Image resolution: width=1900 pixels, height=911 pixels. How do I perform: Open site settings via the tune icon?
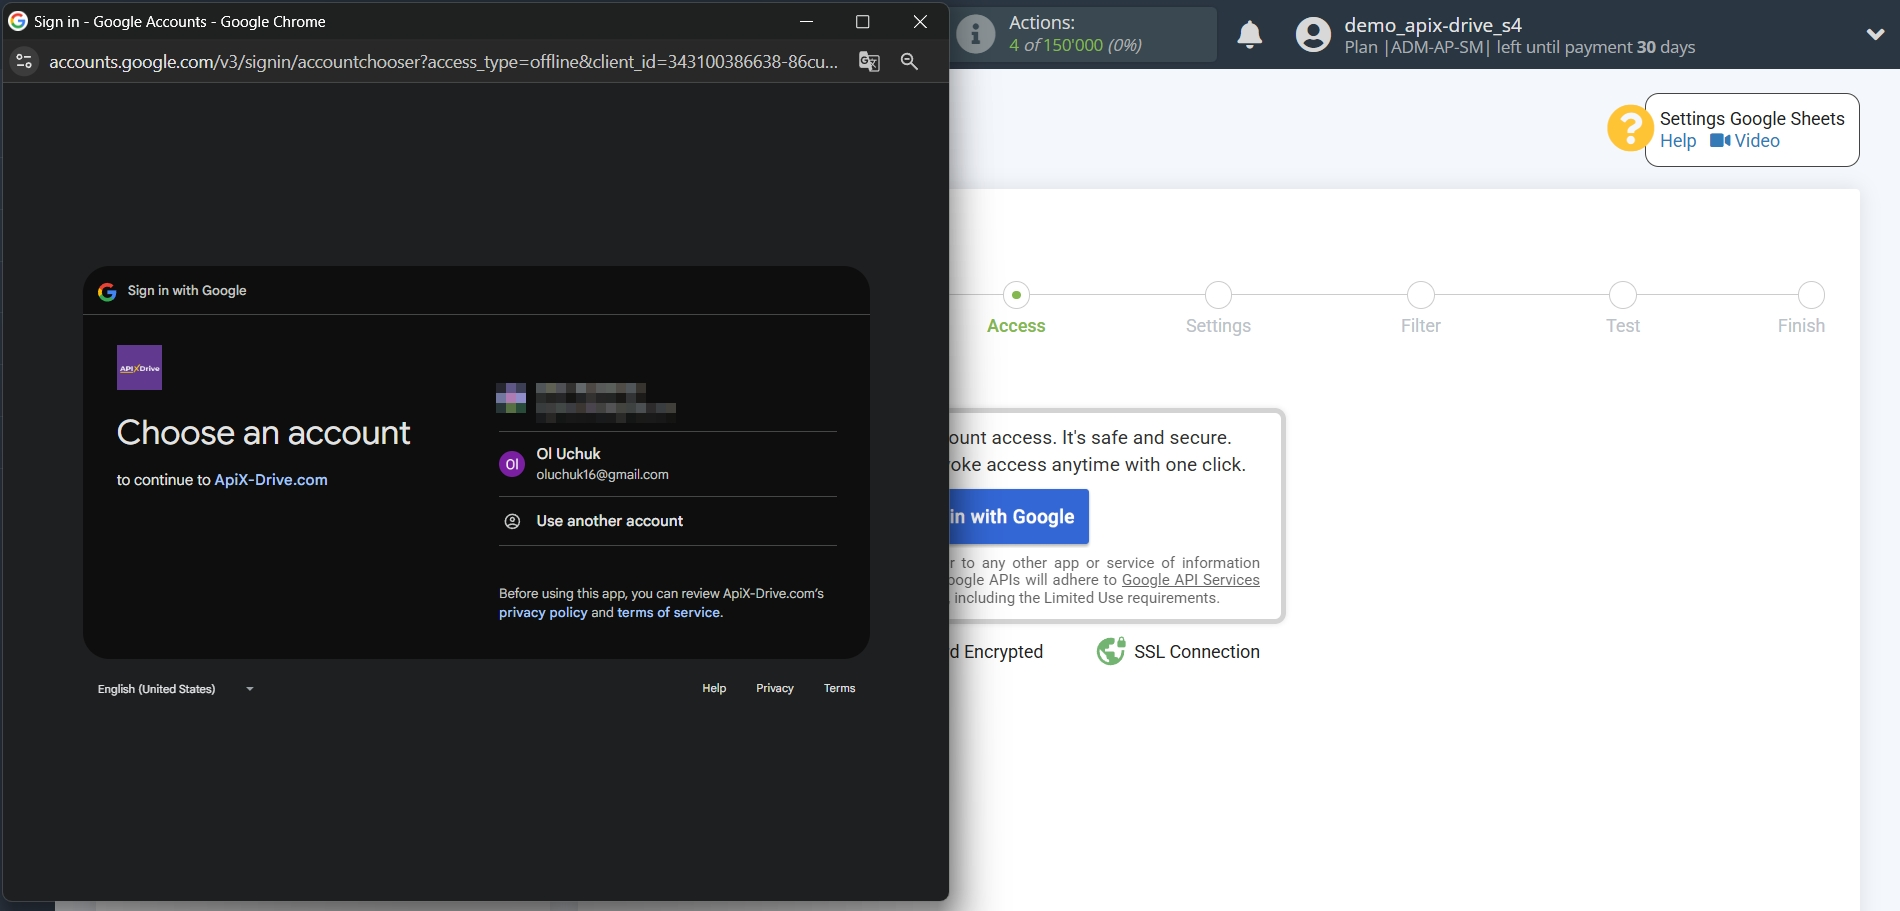click(24, 61)
